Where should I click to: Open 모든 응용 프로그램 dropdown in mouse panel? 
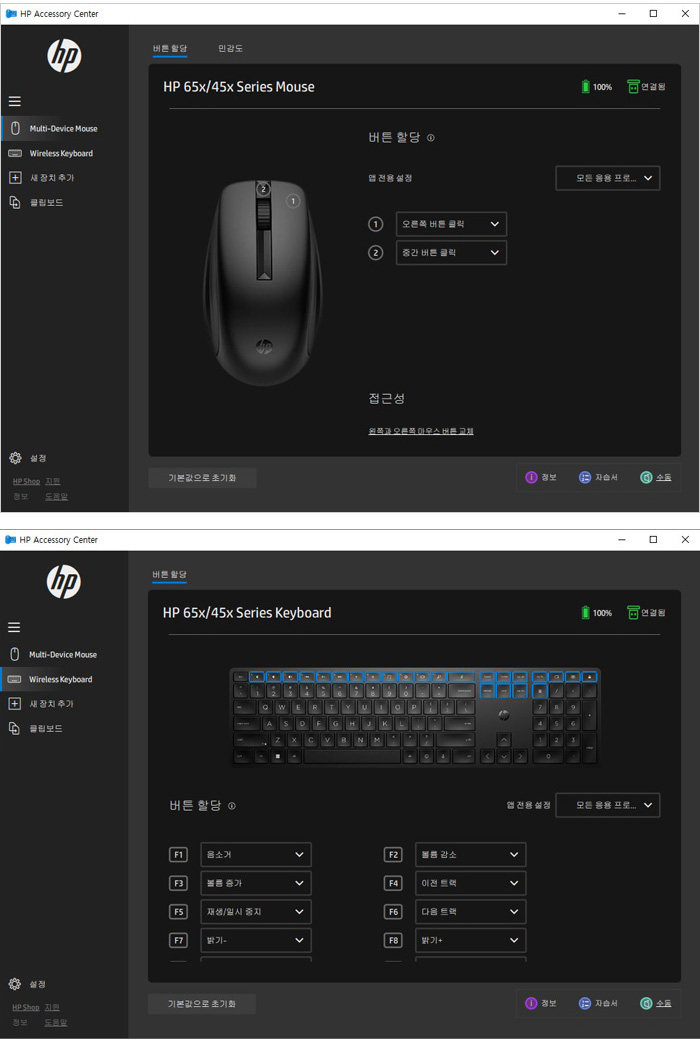tap(608, 178)
